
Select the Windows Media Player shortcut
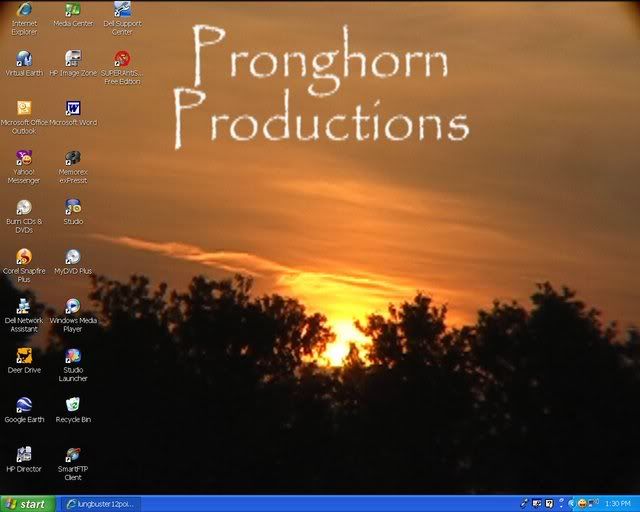pyautogui.click(x=73, y=316)
